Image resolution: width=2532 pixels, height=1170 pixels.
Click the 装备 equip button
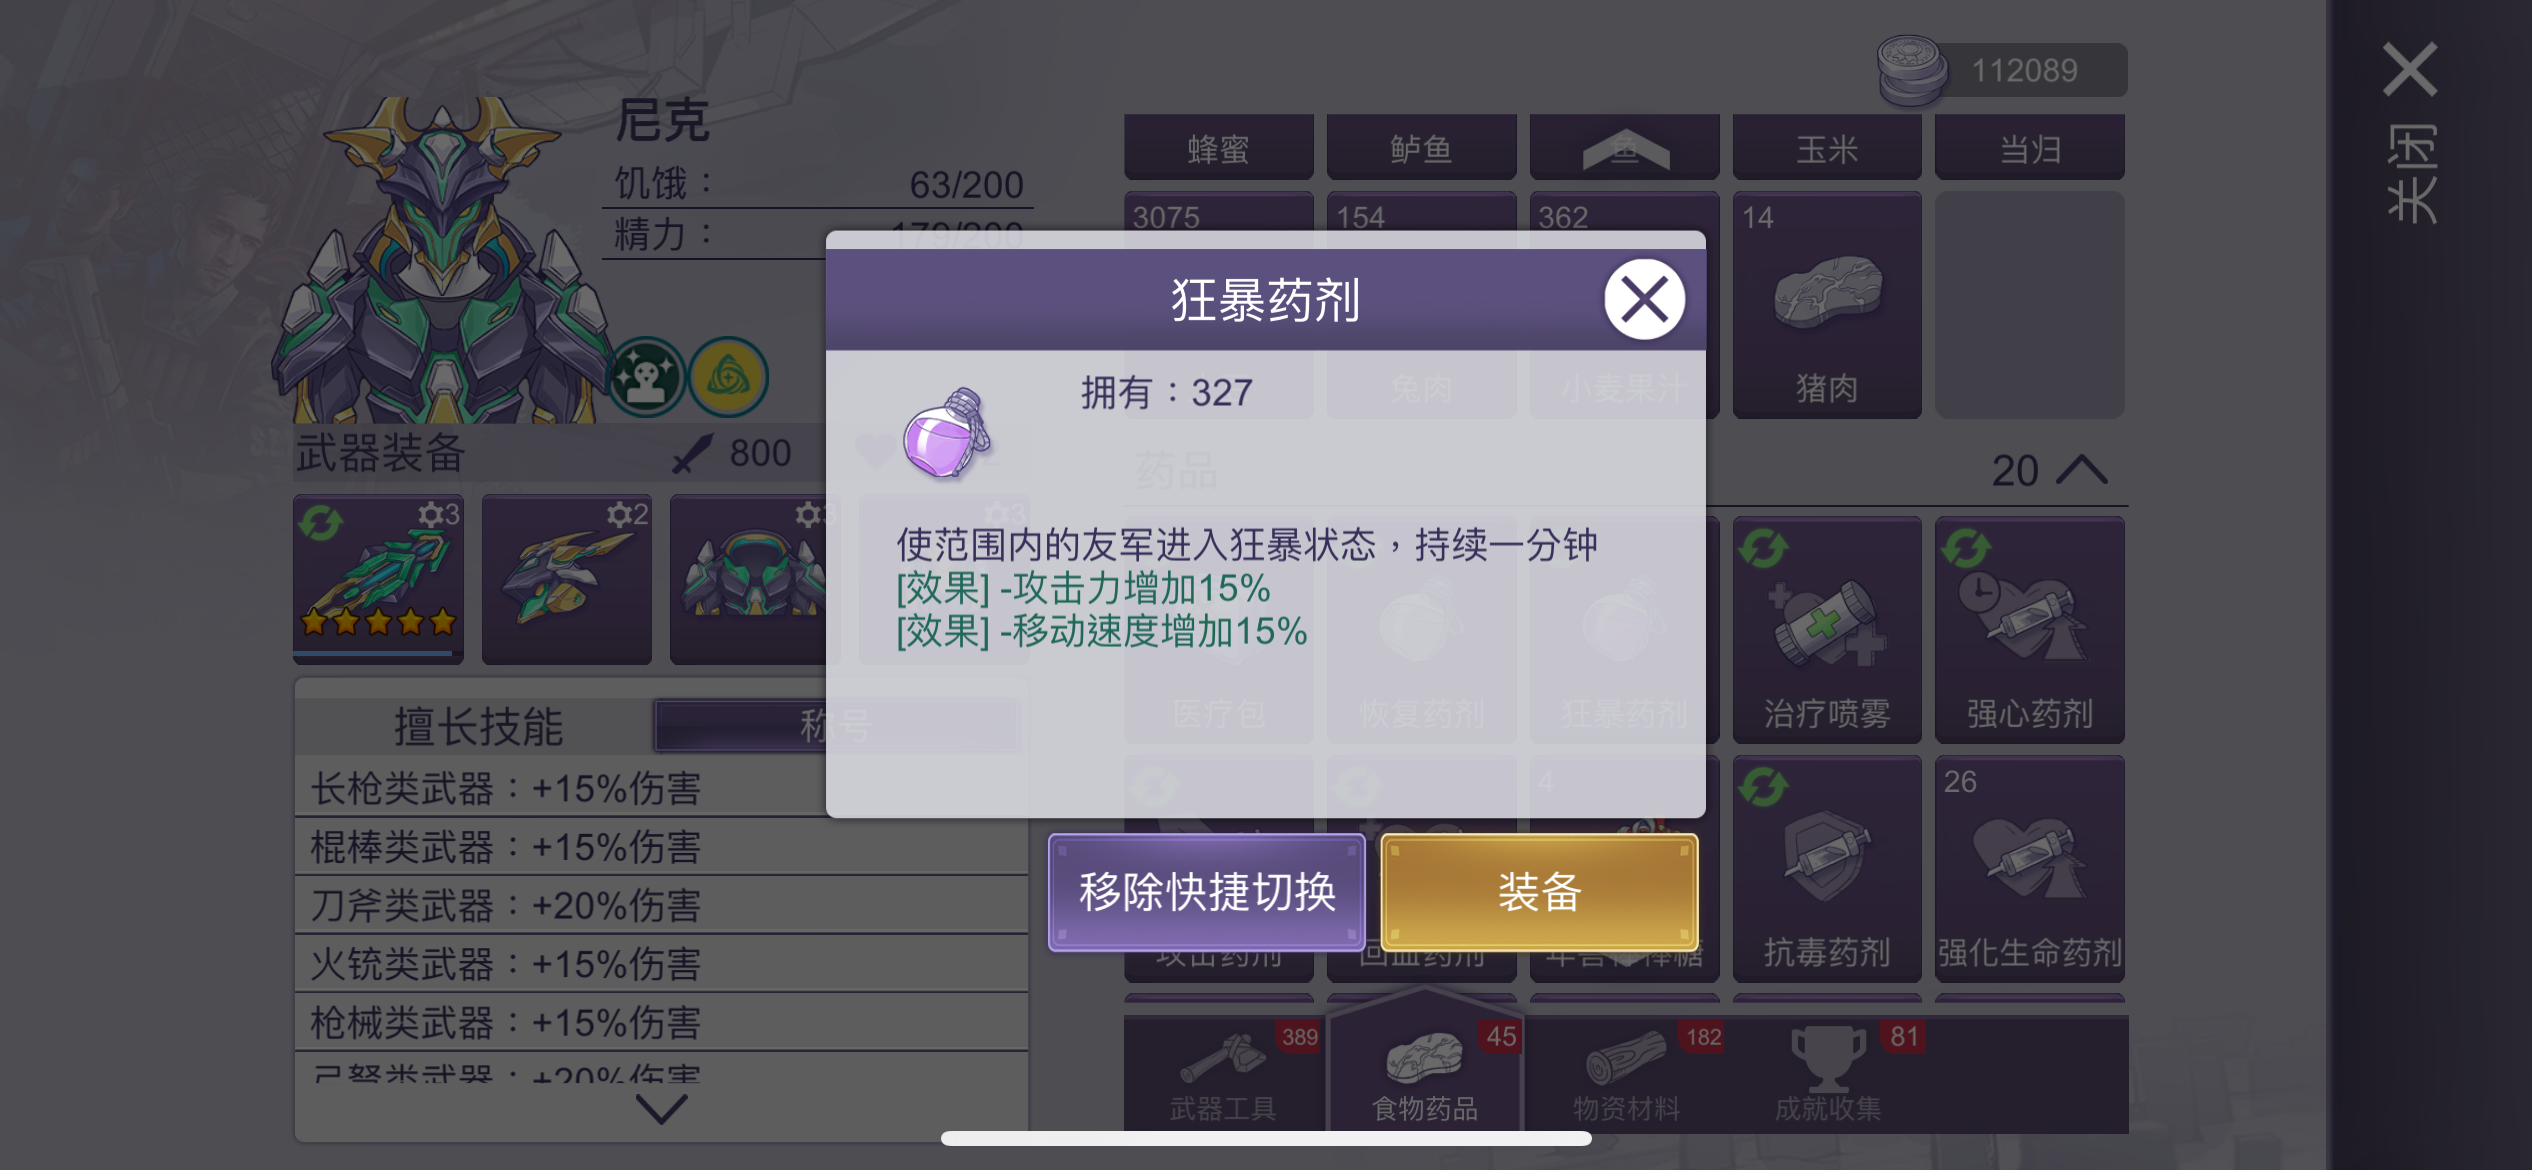click(x=1539, y=892)
